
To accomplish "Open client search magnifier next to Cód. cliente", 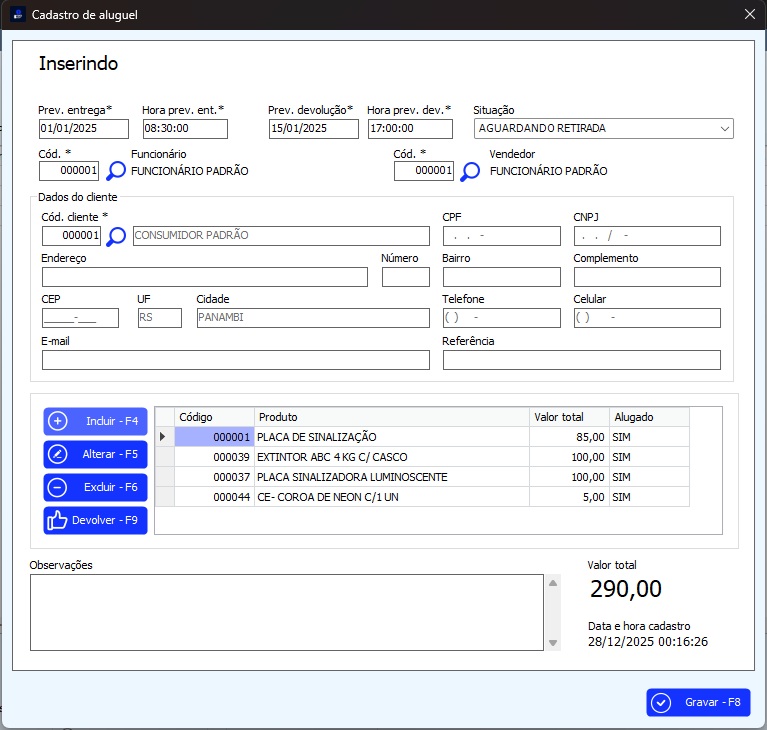I will coord(116,236).
